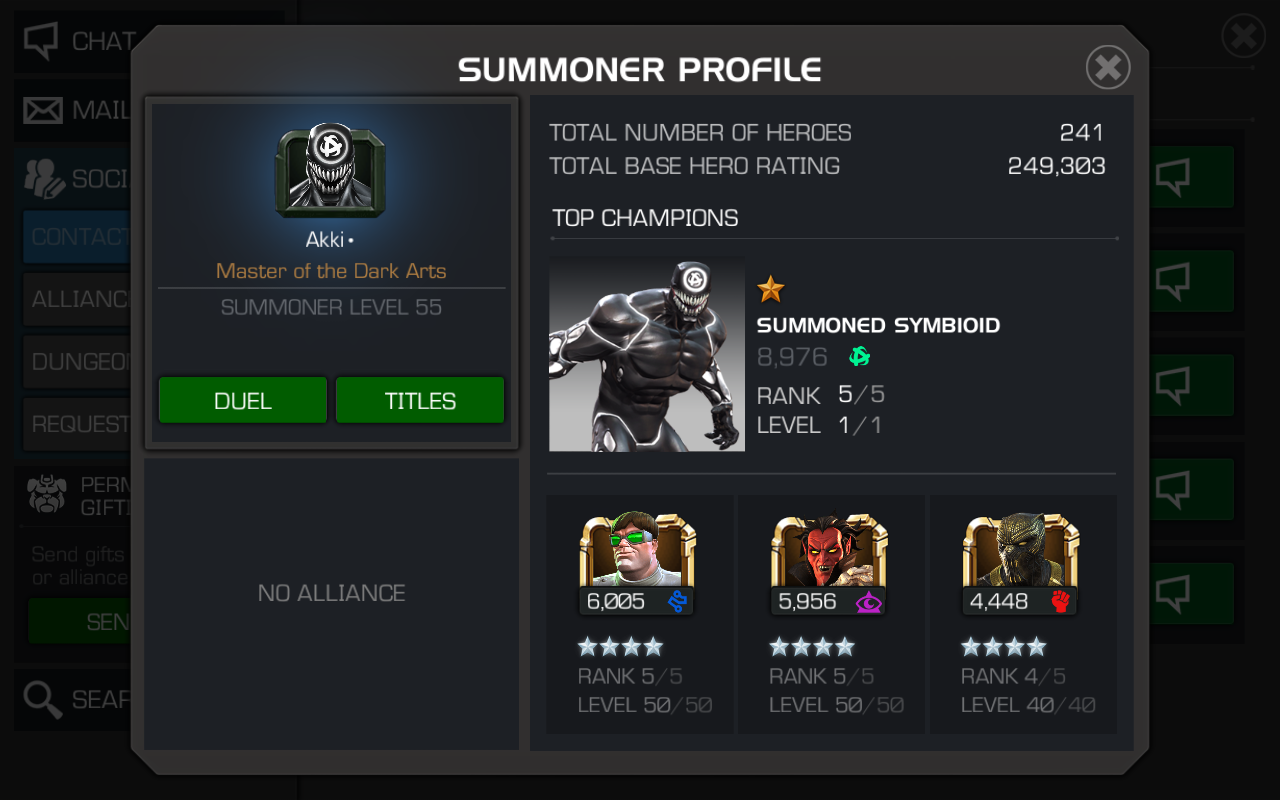
Task: Click the Search magnifier icon
Action: pos(42,700)
